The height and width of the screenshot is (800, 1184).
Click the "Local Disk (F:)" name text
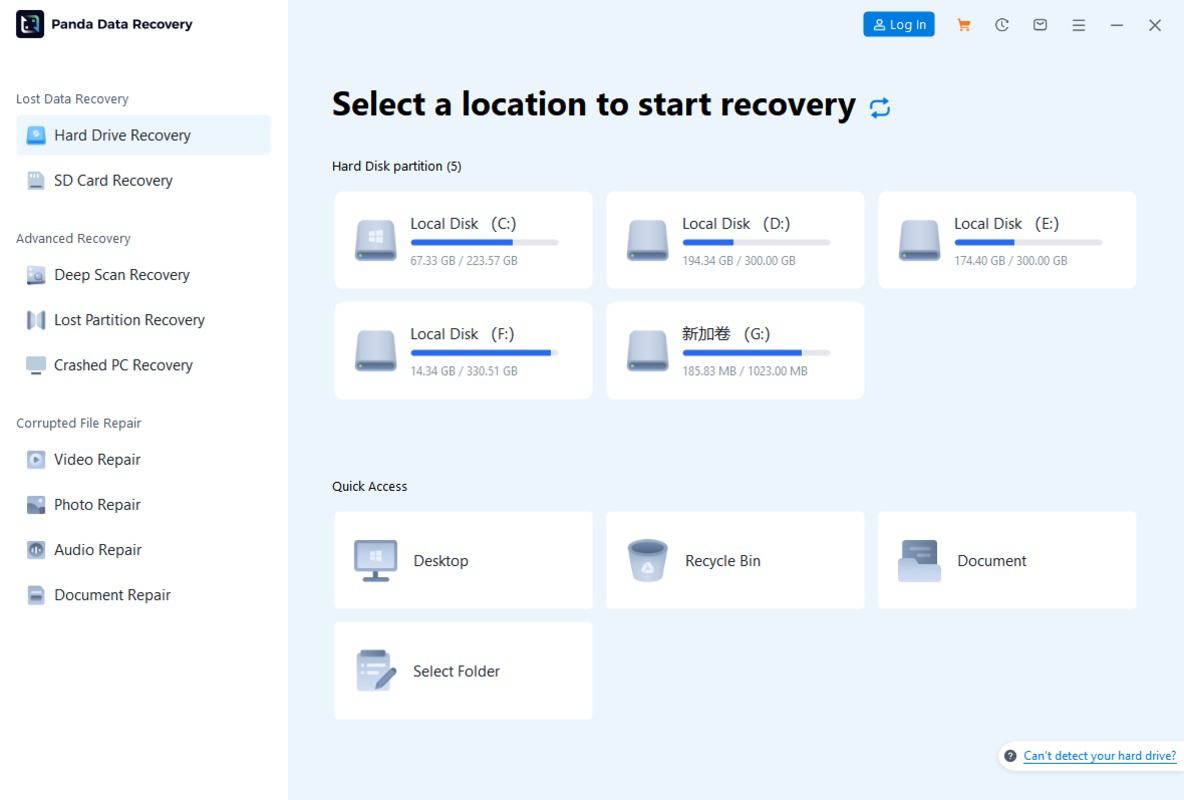[462, 334]
